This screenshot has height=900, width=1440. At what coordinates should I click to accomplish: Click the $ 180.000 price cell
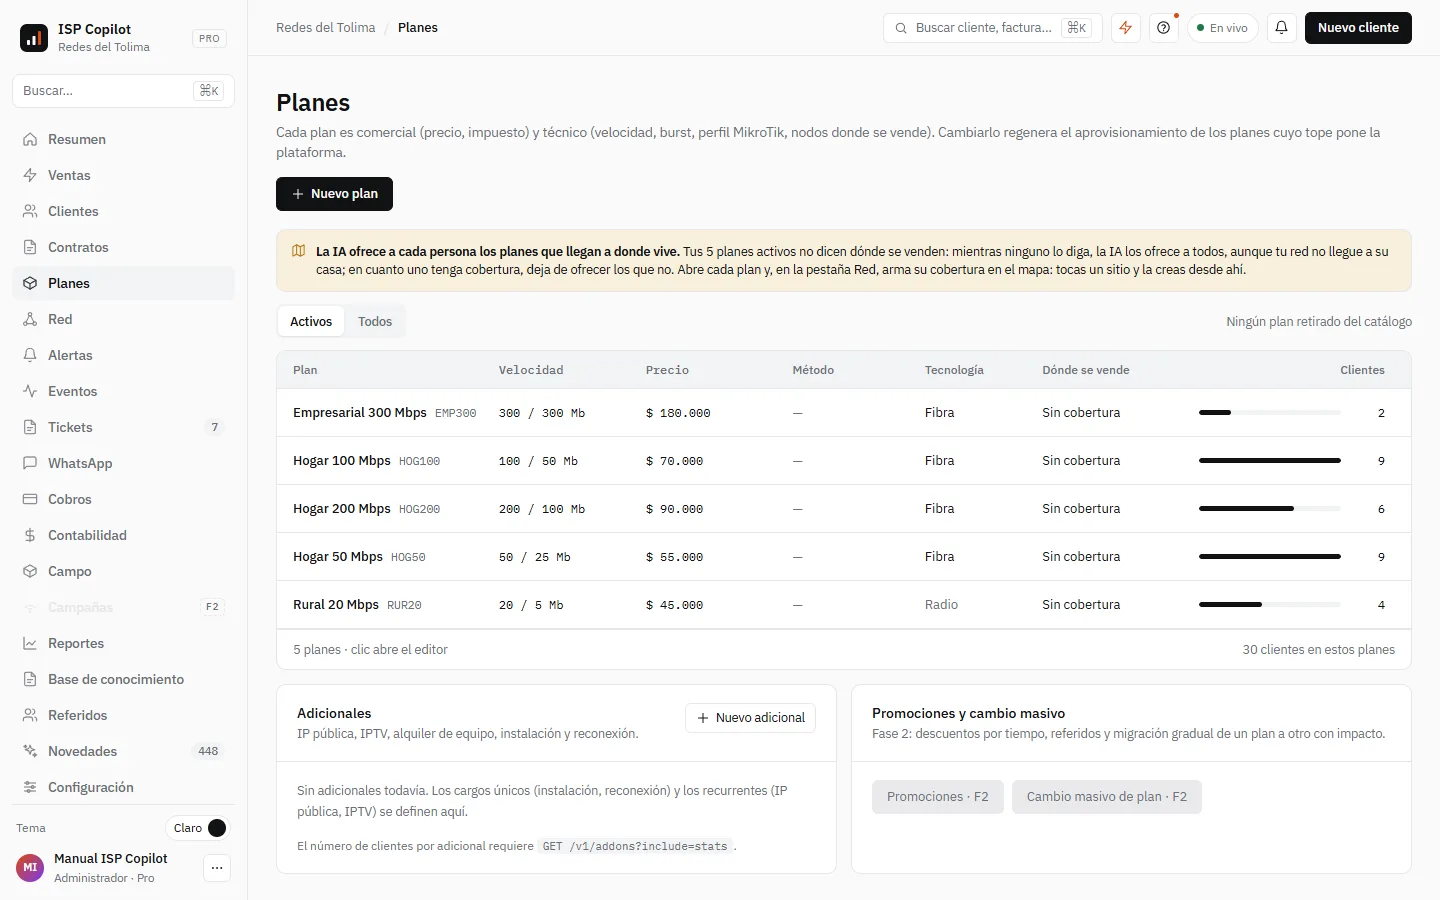(x=678, y=413)
